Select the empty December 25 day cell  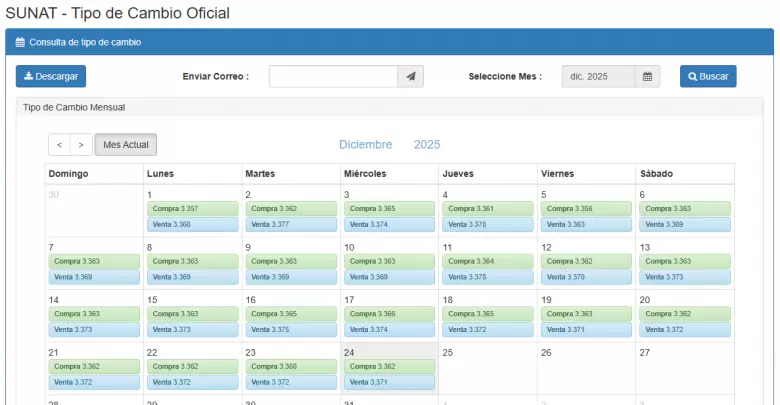[488, 370]
